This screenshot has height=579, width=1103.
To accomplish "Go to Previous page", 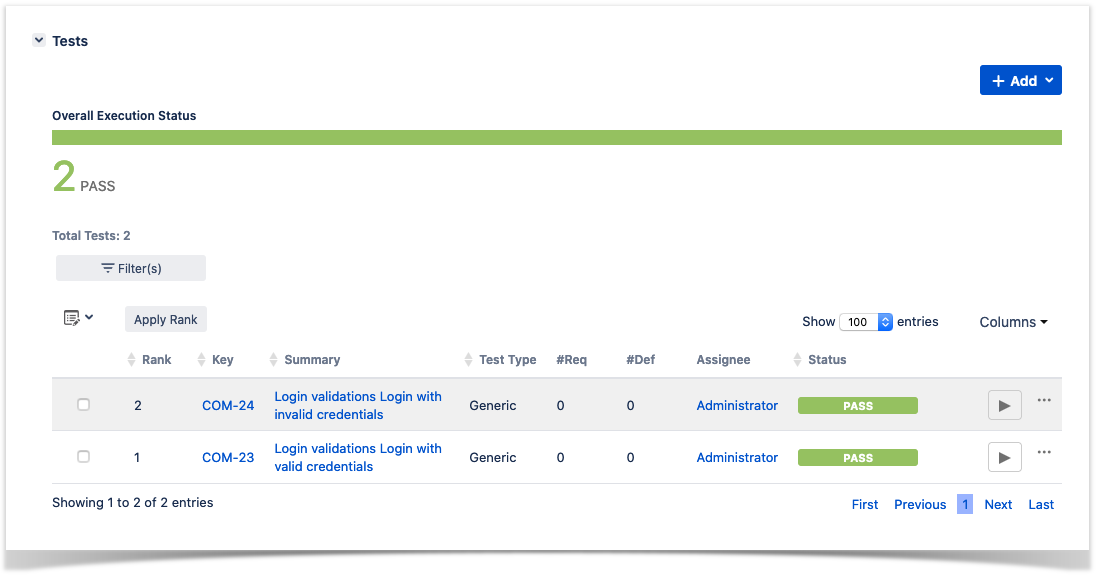I will (x=919, y=504).
